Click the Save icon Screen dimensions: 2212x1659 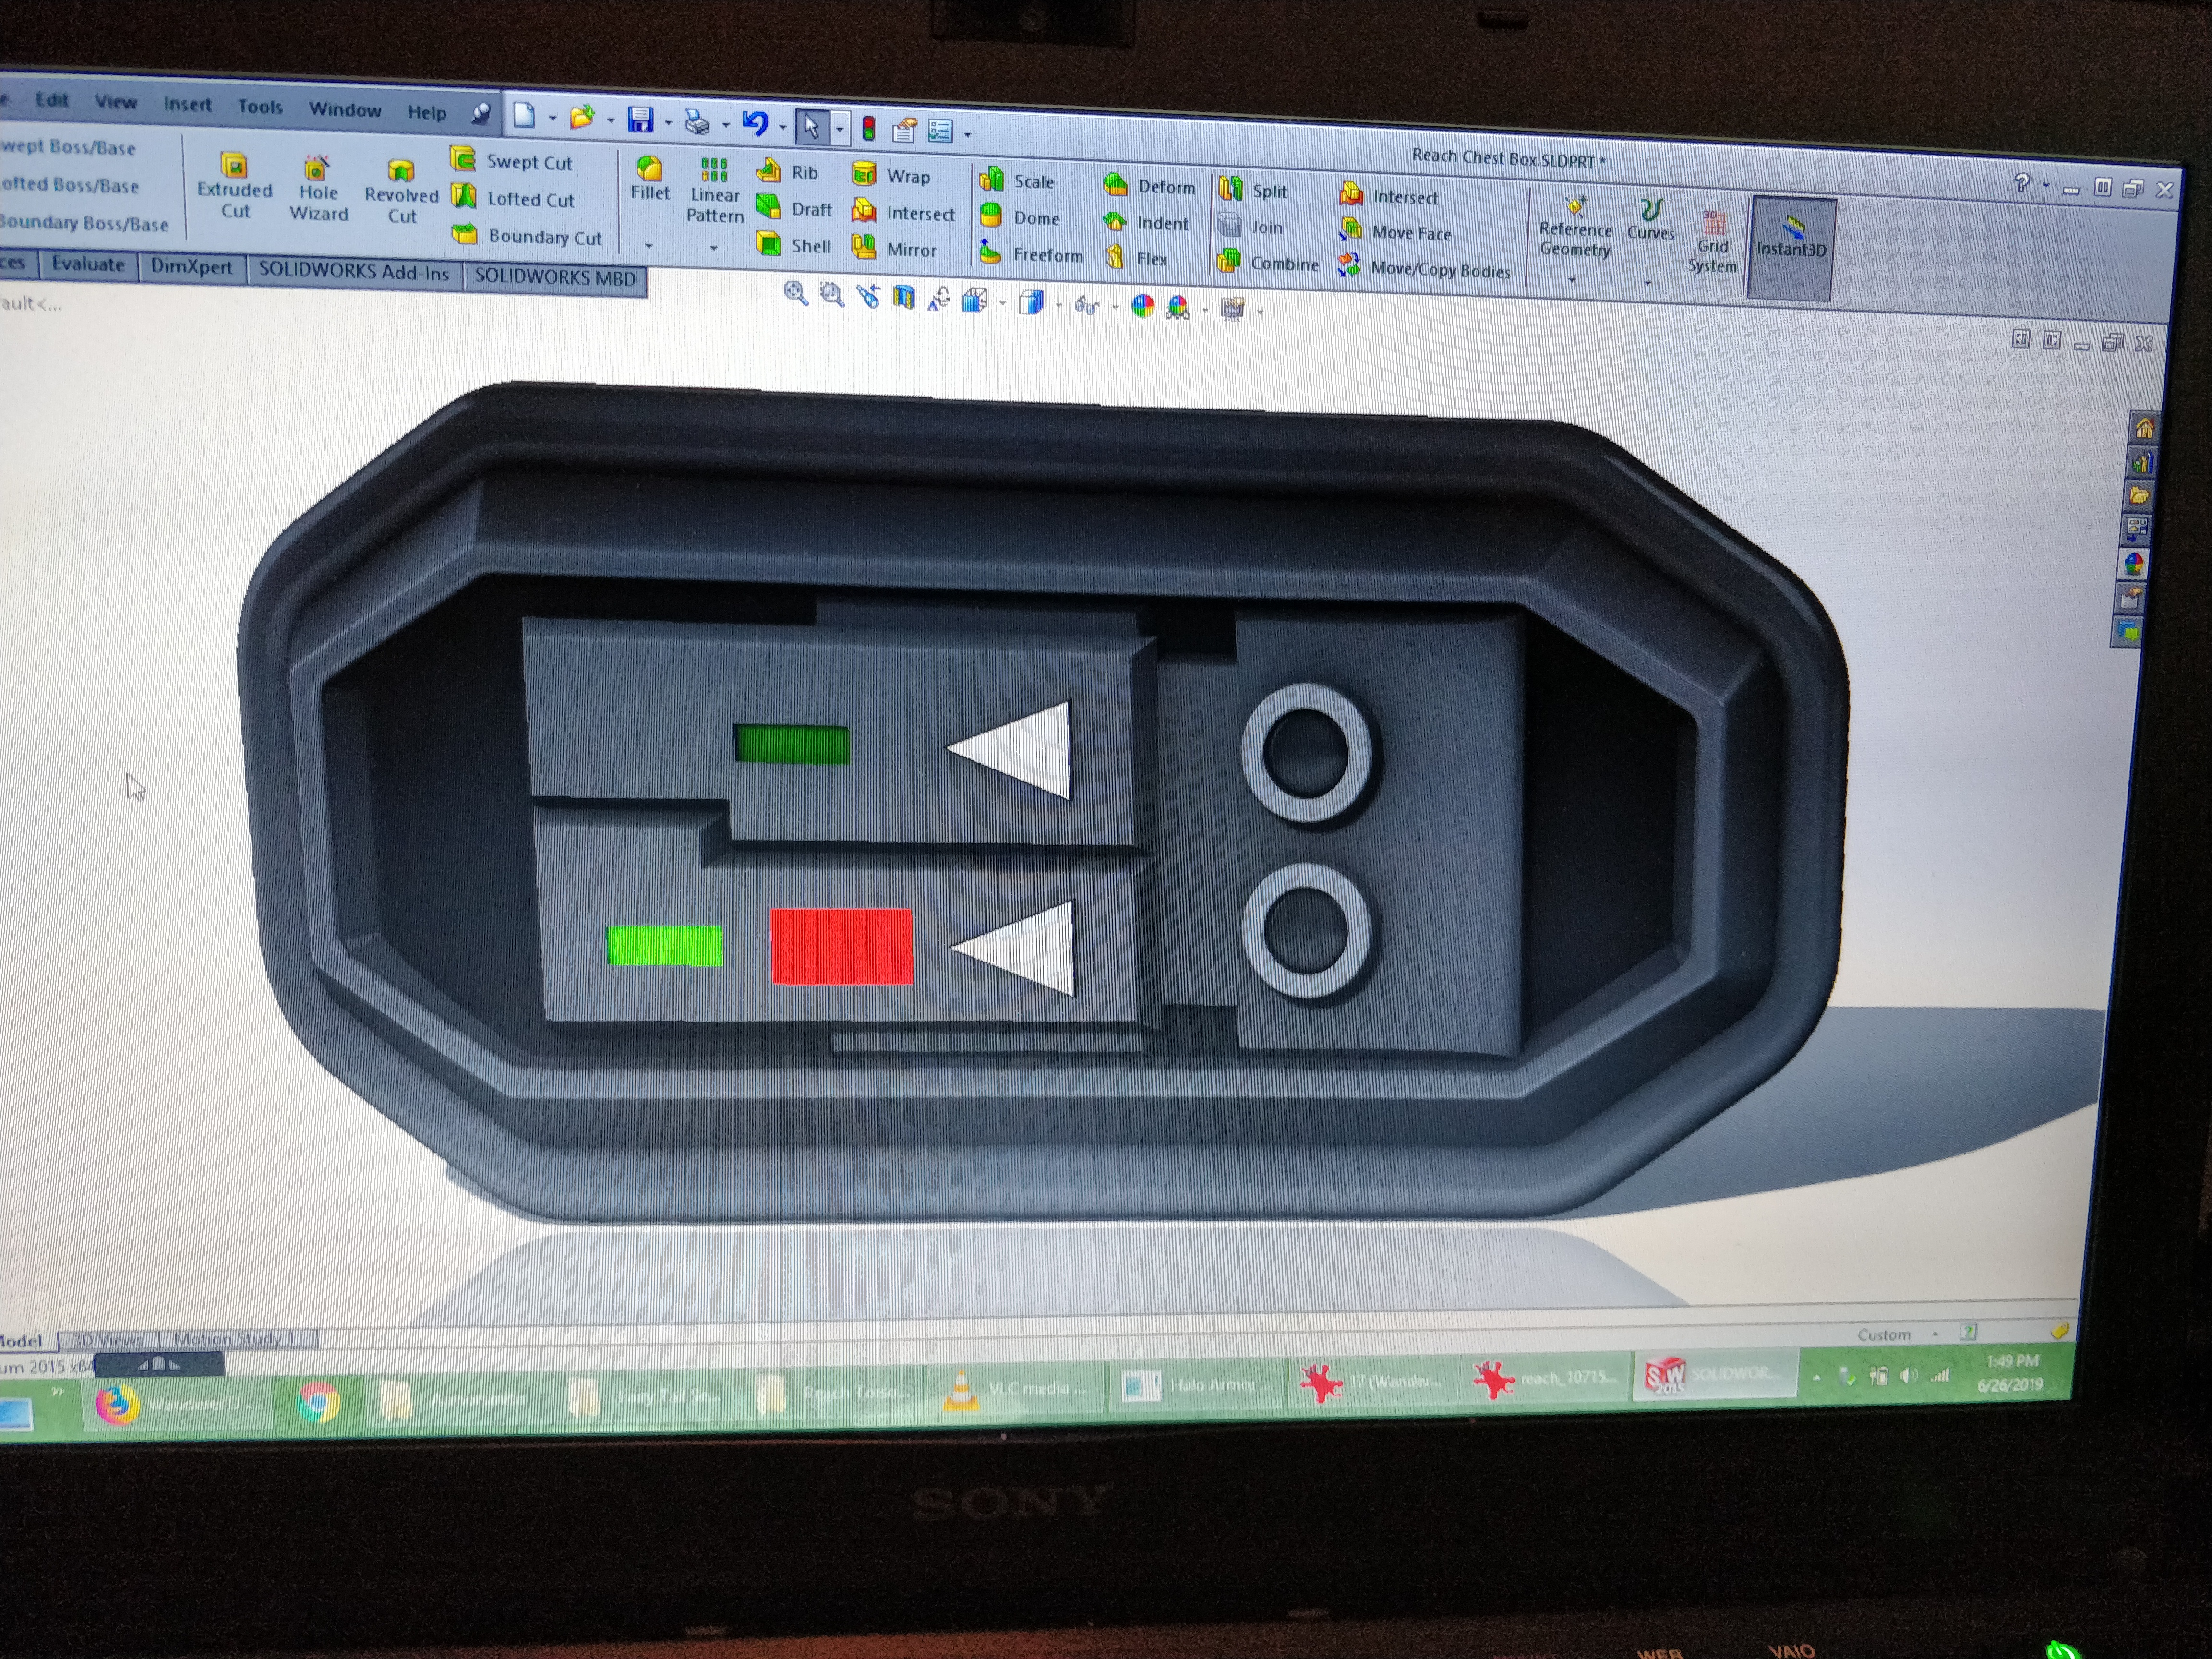point(640,120)
